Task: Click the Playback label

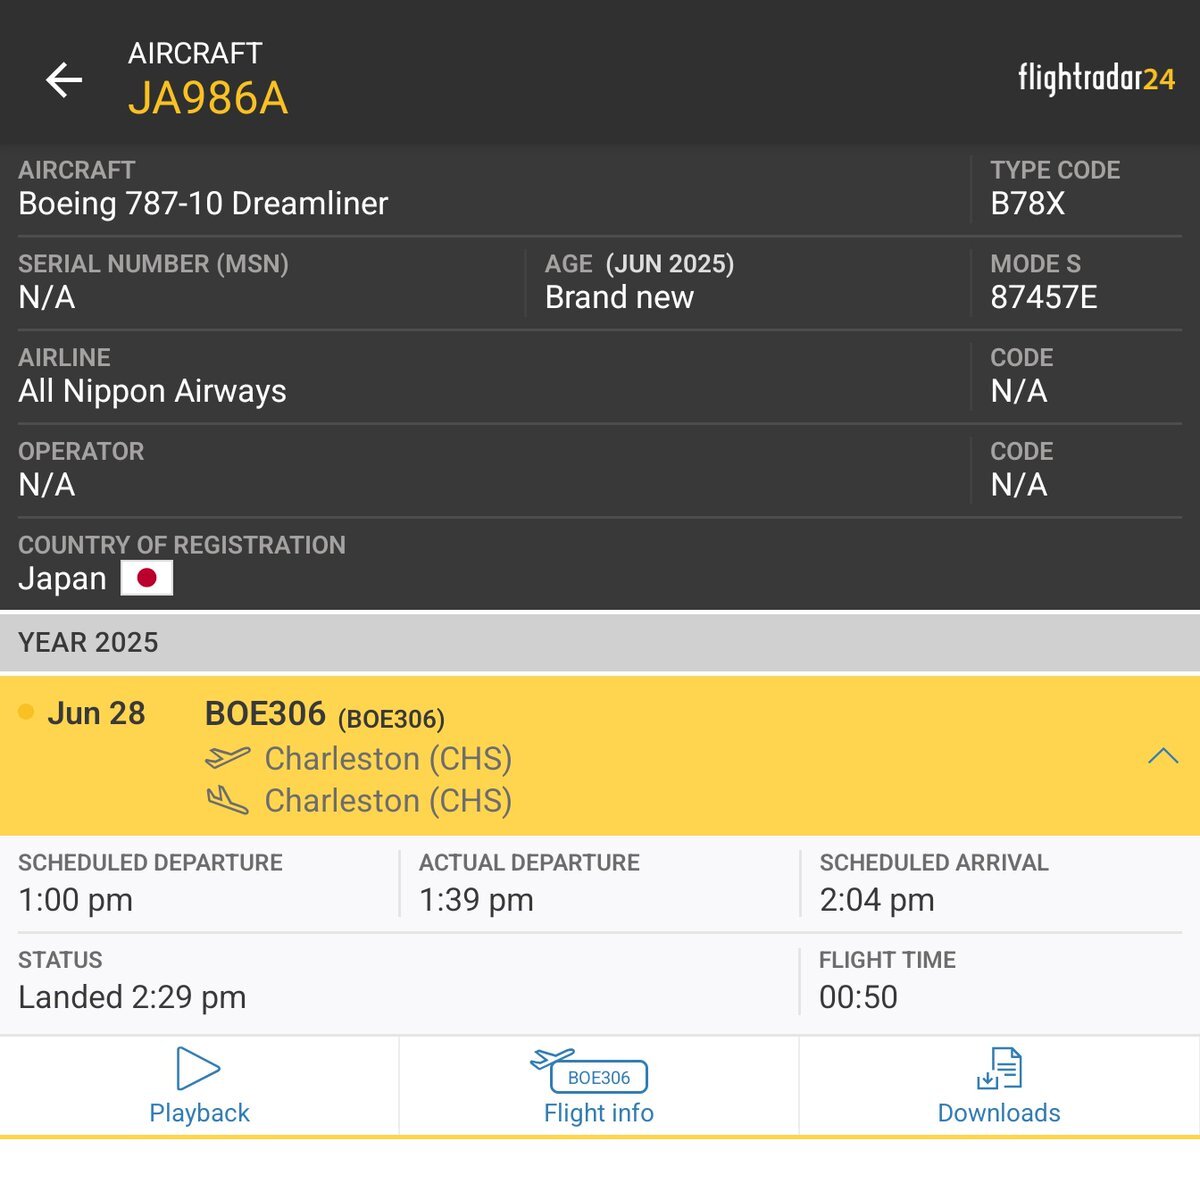Action: (x=199, y=1113)
